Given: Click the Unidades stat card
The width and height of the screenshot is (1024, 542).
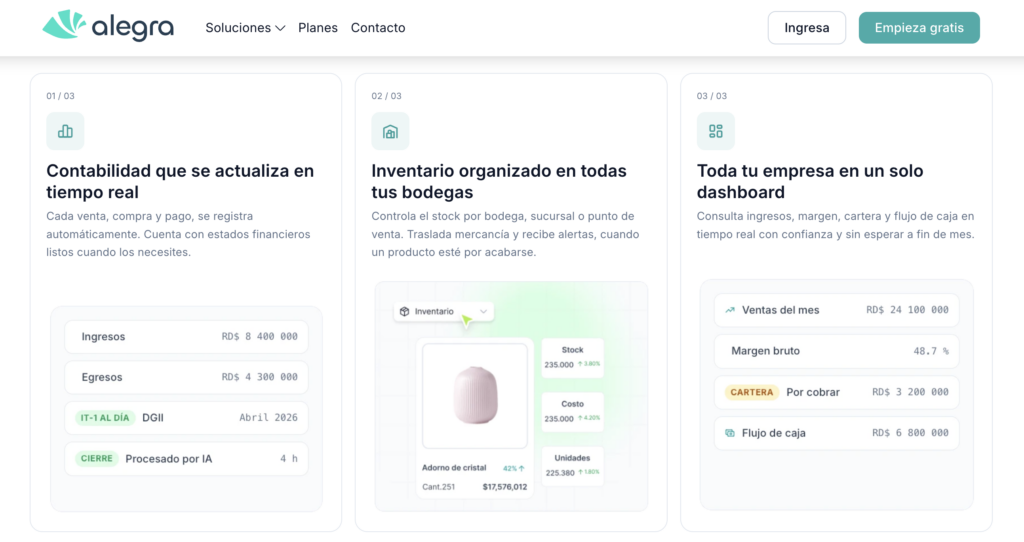Looking at the screenshot, I should point(572,466).
